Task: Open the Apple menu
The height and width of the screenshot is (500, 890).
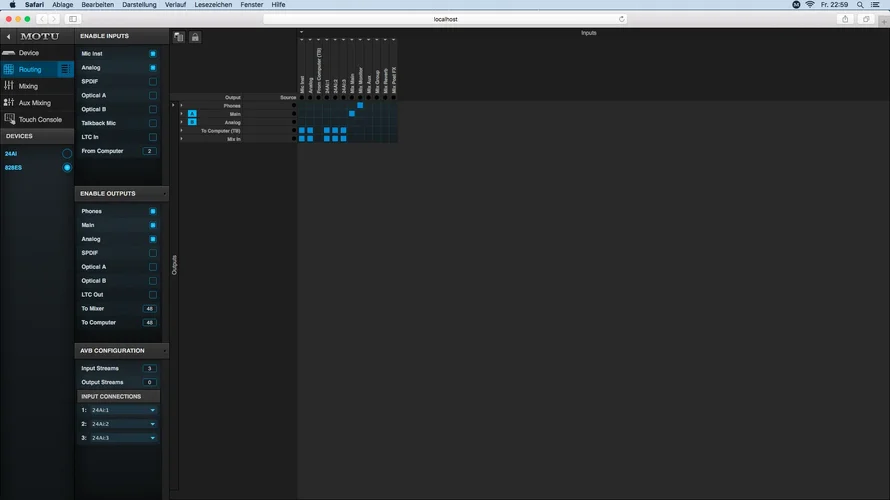Action: 12,5
